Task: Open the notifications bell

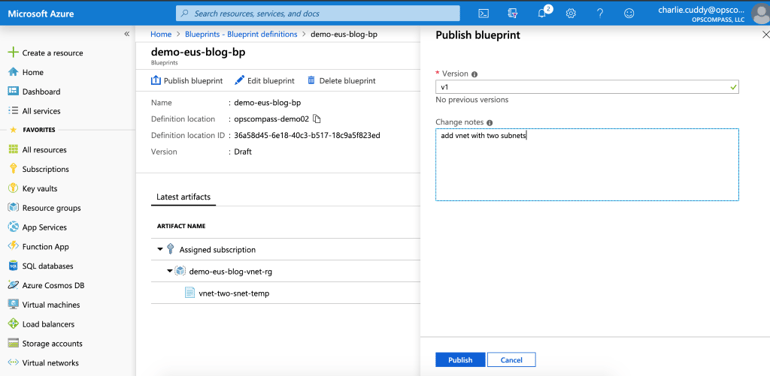Action: pyautogui.click(x=543, y=13)
